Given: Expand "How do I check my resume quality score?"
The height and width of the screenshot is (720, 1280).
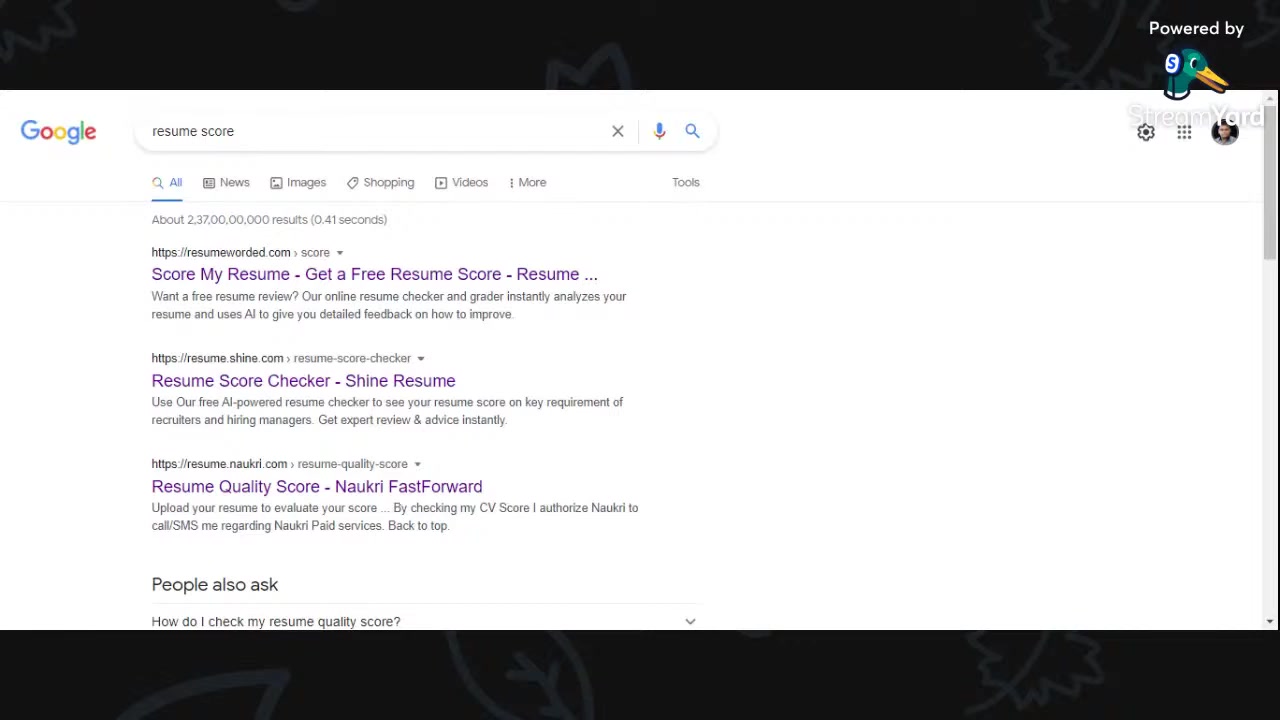Looking at the screenshot, I should pyautogui.click(x=424, y=621).
